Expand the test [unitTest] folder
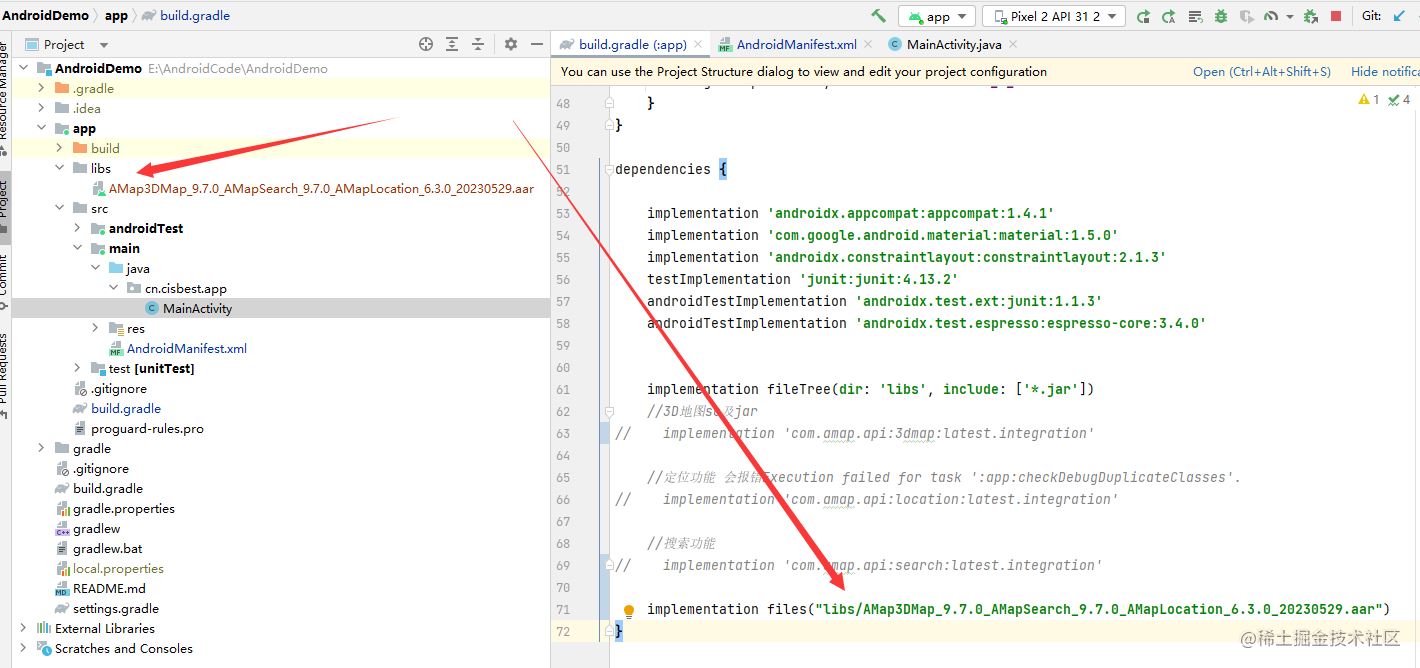The image size is (1420, 668). [x=77, y=368]
